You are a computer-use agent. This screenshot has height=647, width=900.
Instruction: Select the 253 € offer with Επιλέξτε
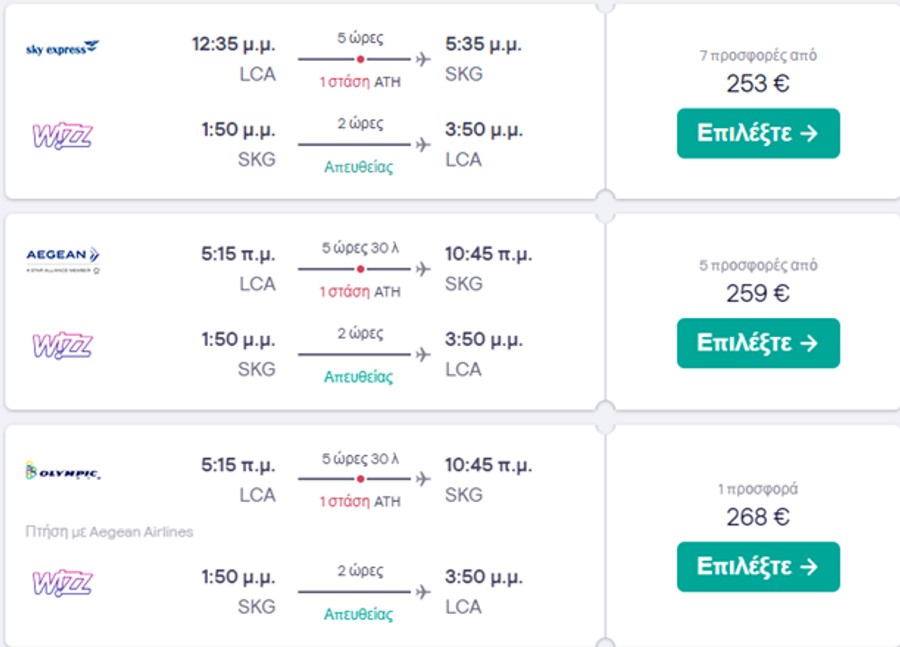[758, 133]
